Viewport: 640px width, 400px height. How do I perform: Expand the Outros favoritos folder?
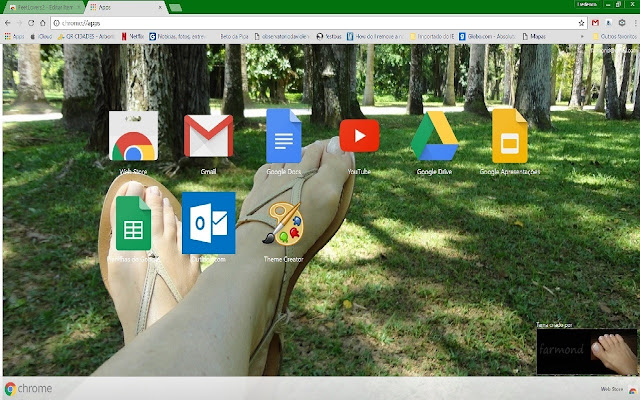click(615, 36)
